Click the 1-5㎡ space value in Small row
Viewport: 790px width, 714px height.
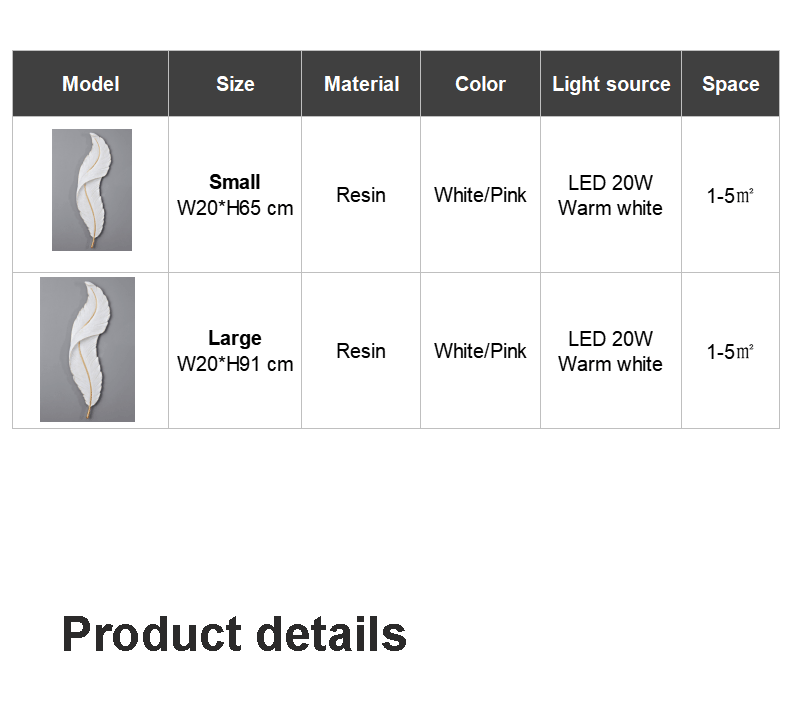(730, 196)
